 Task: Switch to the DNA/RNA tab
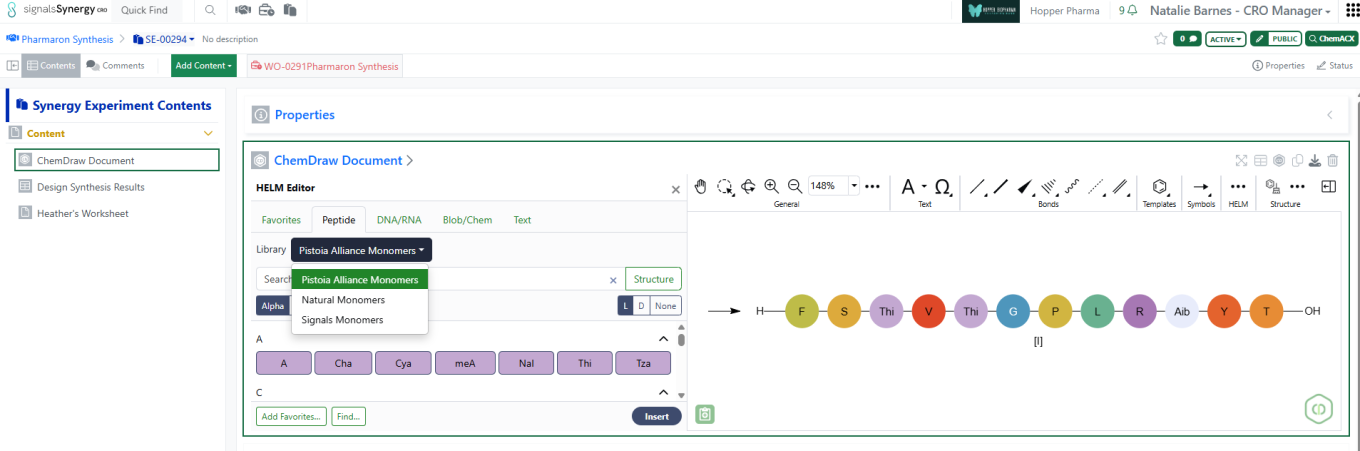[x=399, y=220]
